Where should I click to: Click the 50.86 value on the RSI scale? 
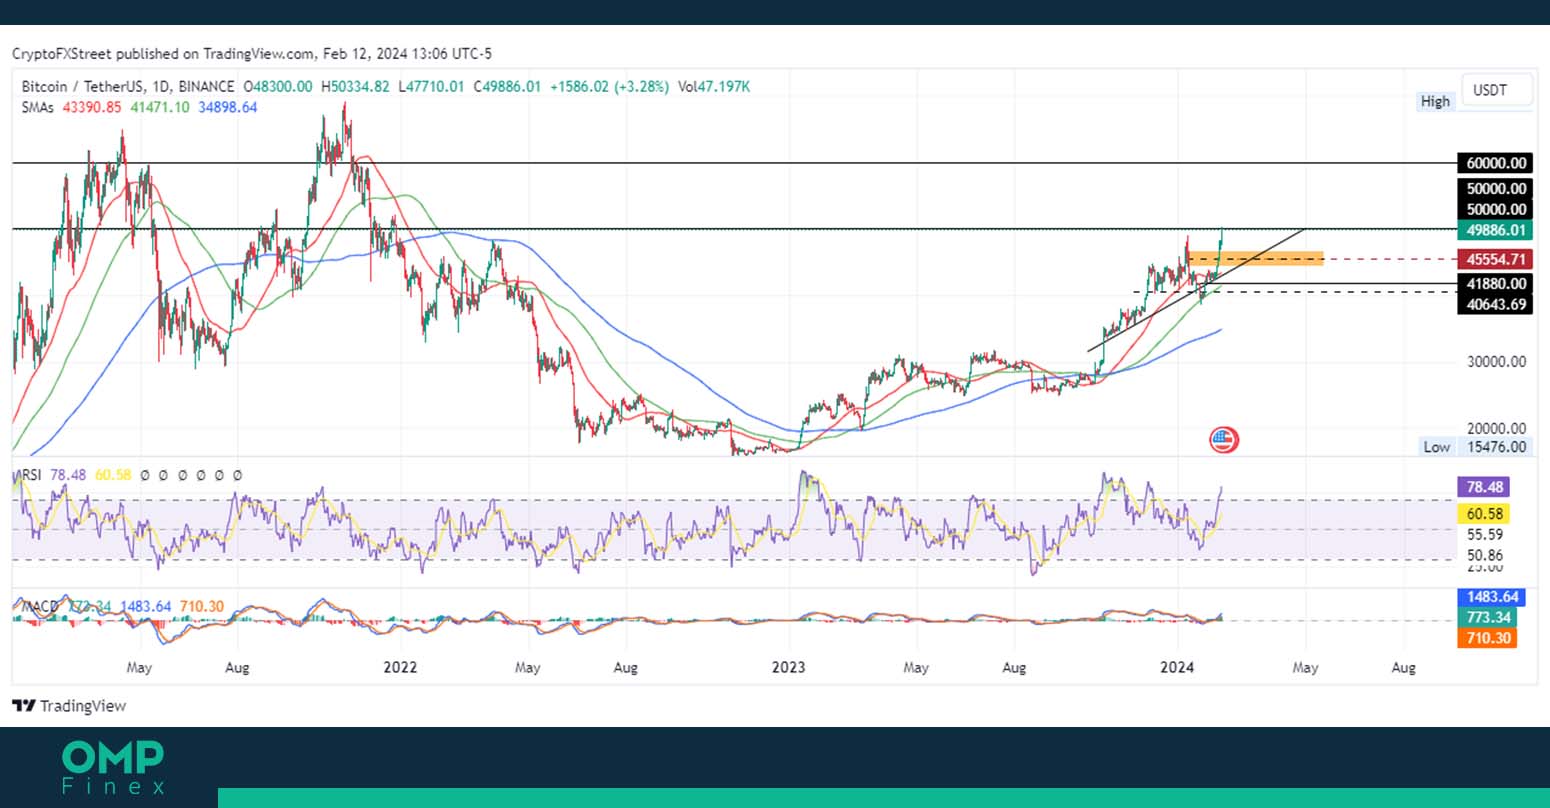(x=1484, y=555)
